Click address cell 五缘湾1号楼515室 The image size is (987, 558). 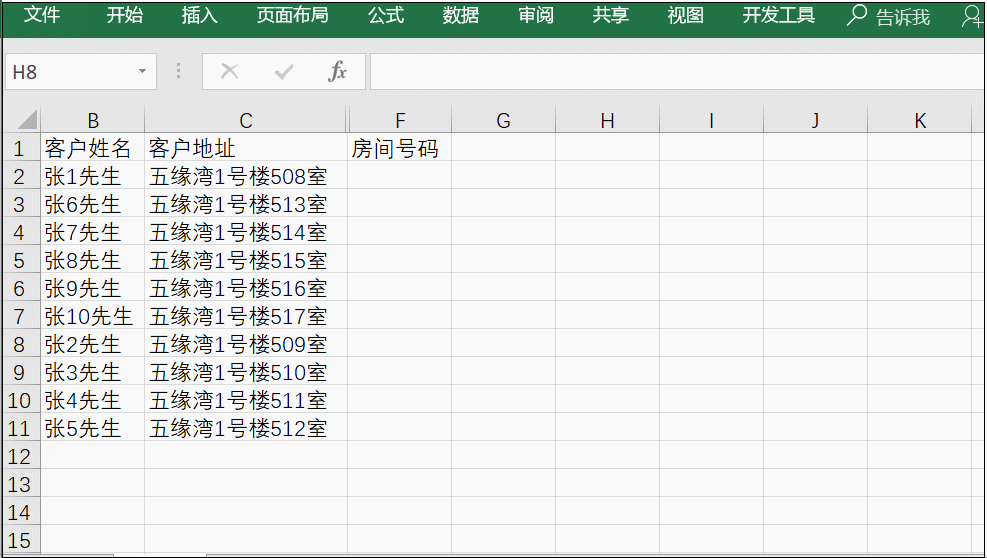tap(245, 260)
